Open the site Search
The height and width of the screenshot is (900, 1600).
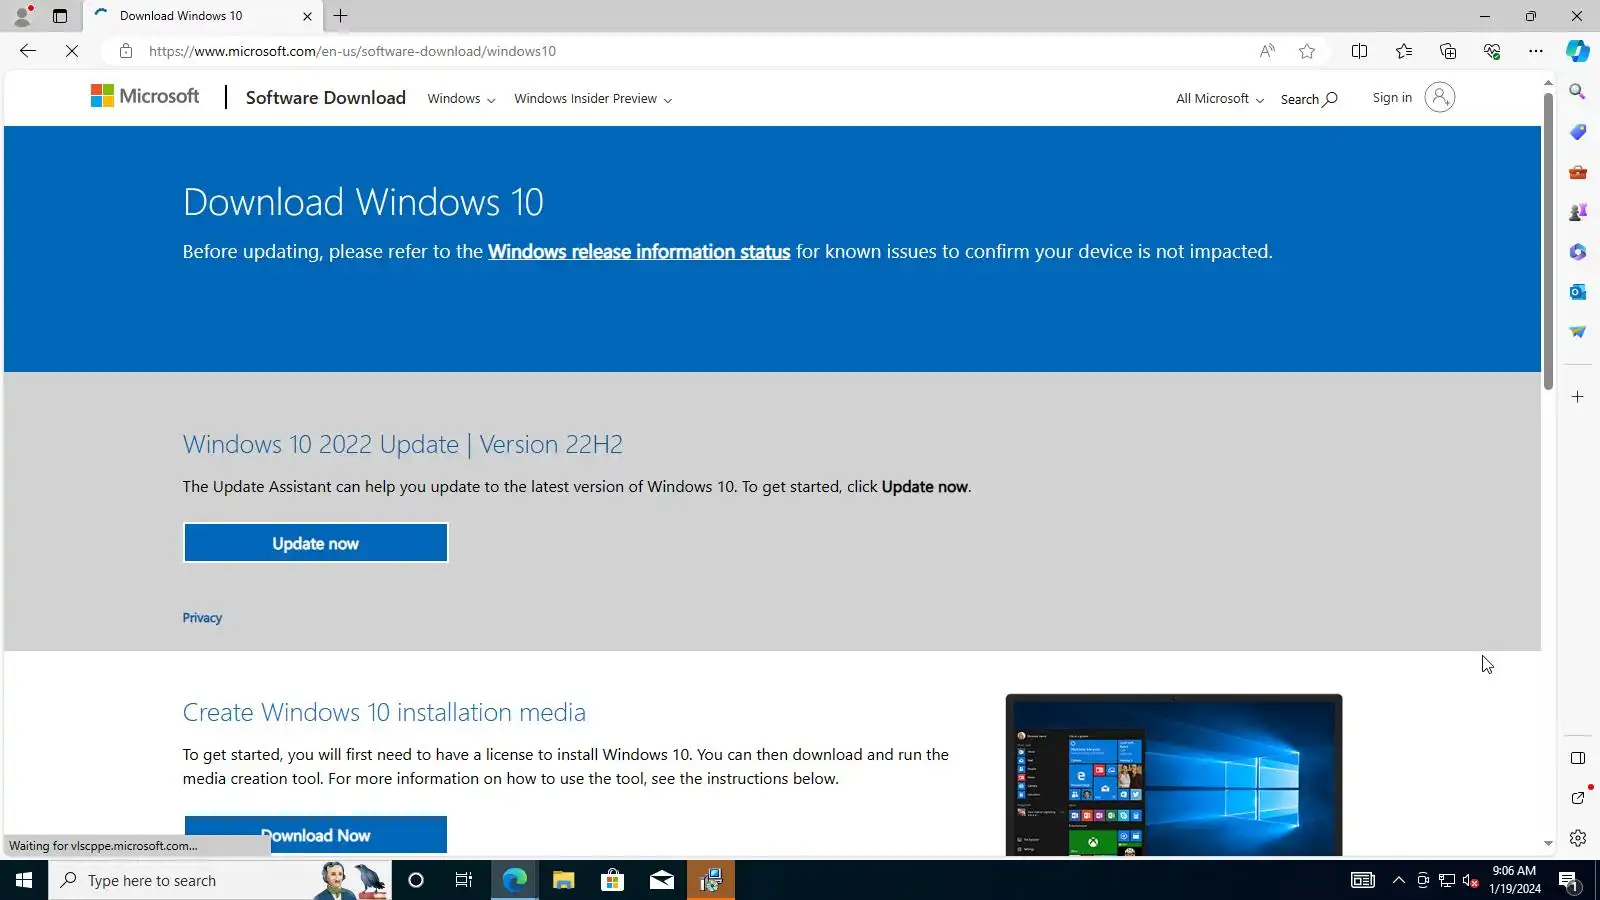1309,99
